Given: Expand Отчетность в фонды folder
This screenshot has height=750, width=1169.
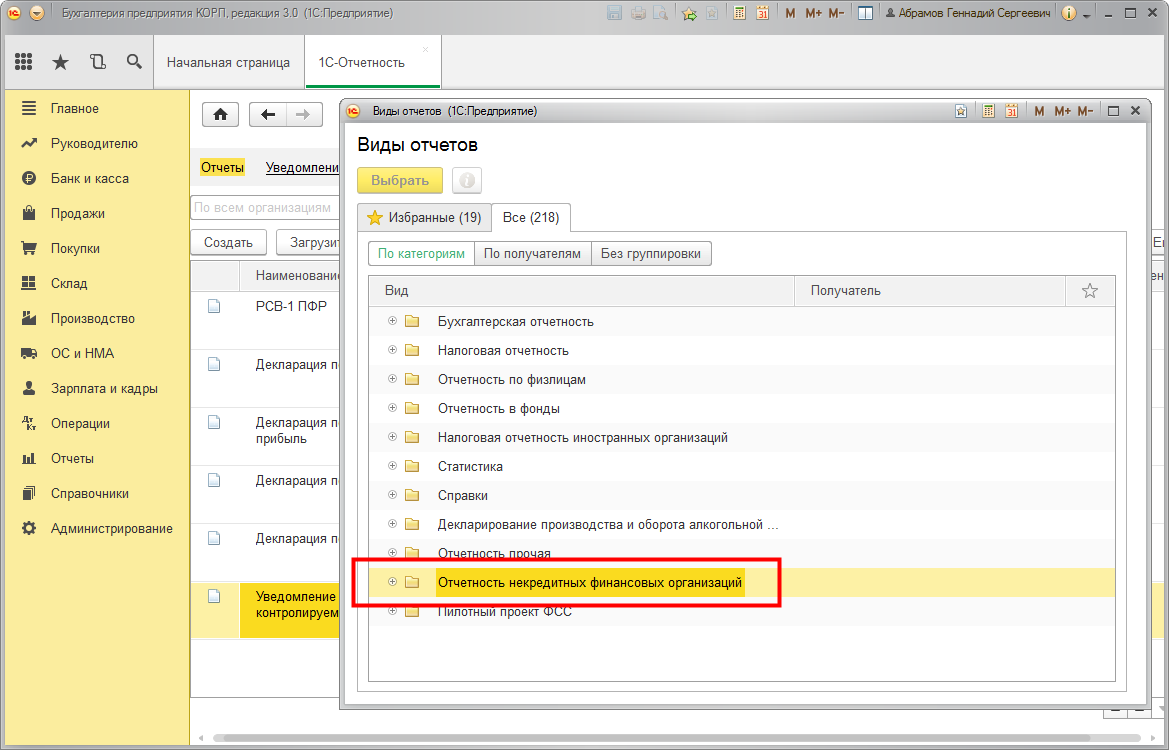Looking at the screenshot, I should point(392,409).
